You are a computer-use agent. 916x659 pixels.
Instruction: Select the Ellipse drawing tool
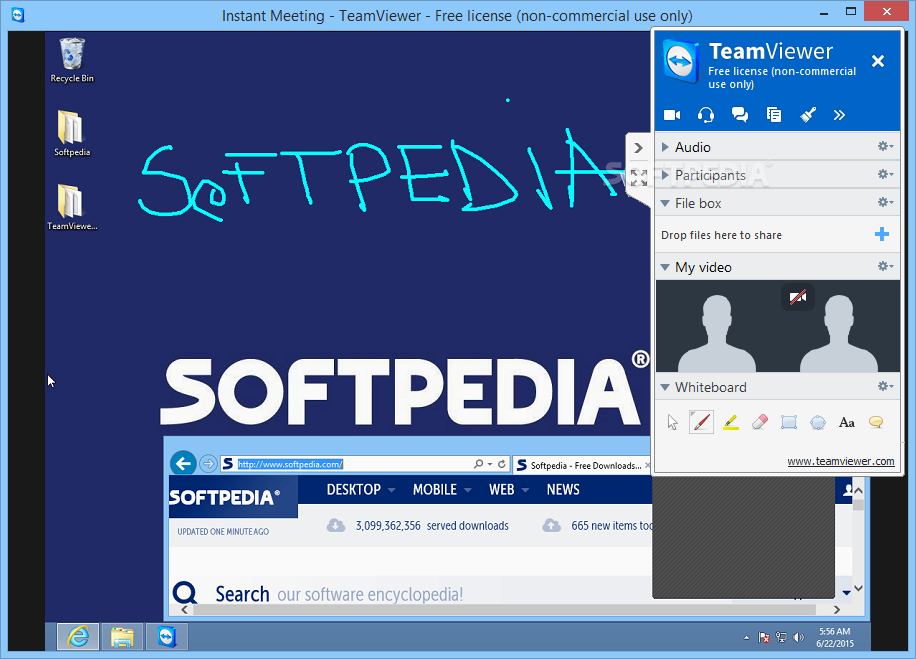point(818,422)
